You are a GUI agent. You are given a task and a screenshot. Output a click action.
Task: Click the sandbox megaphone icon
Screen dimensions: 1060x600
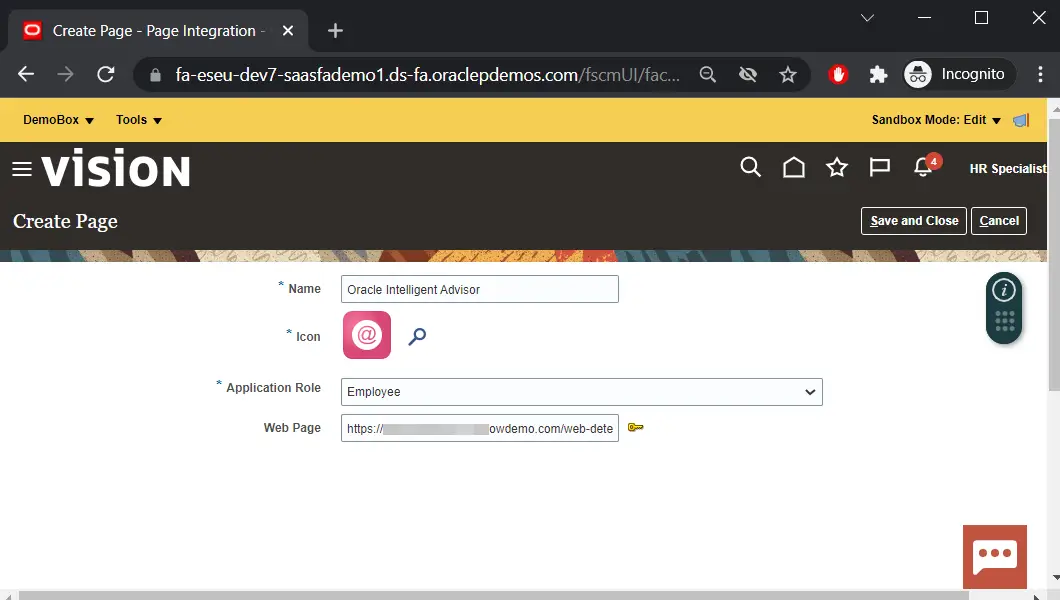tap(1021, 120)
